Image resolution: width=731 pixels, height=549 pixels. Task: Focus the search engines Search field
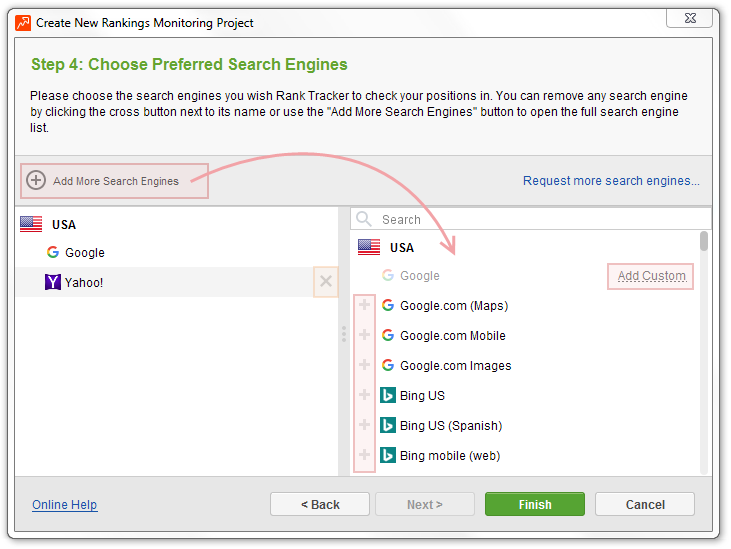[x=531, y=219]
